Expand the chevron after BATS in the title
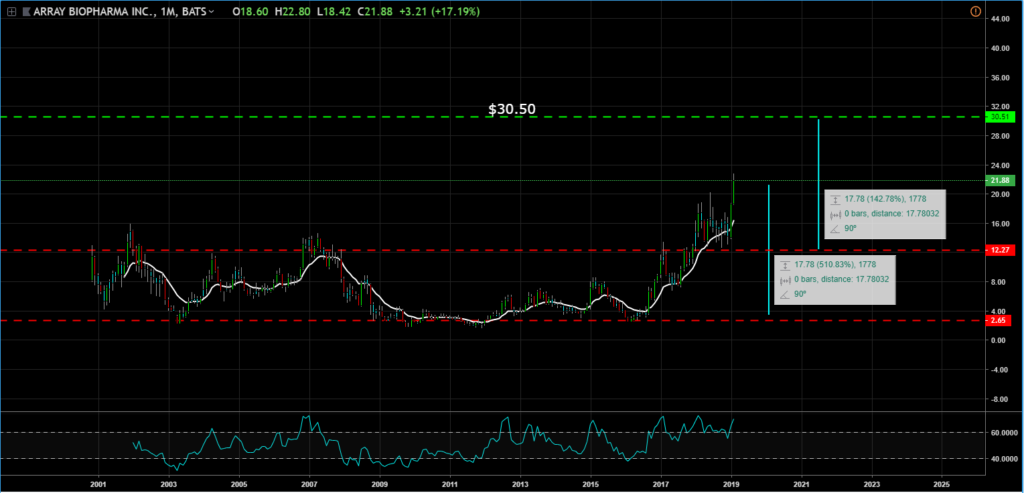 212,12
